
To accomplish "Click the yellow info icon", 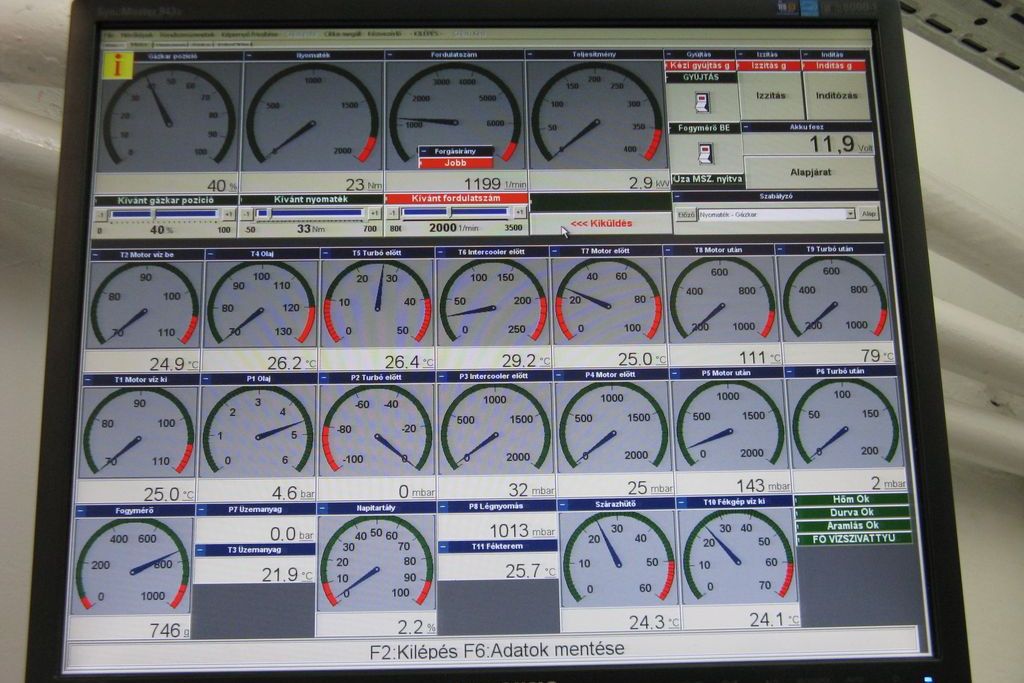I will 119,66.
